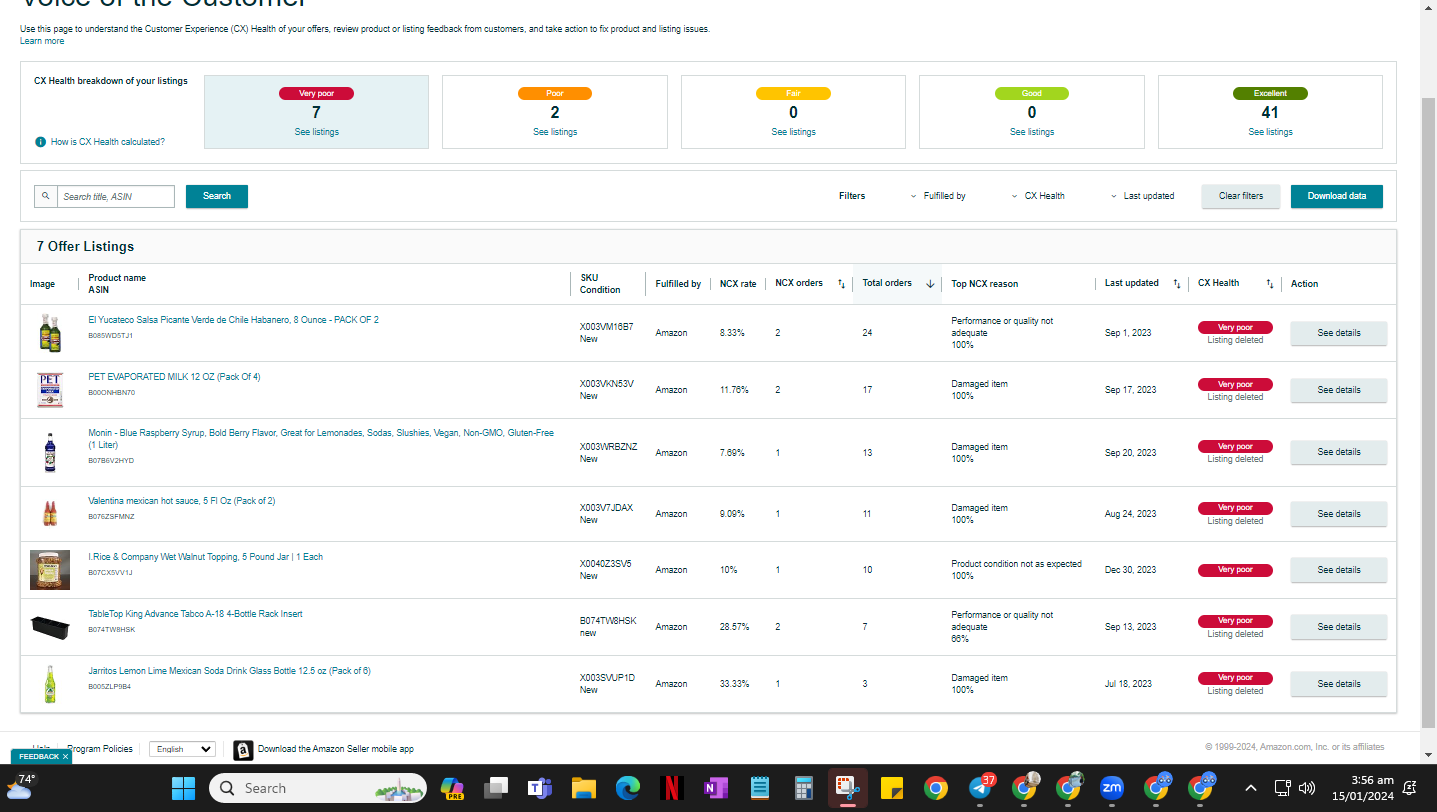Viewport: 1437px width, 812px height.
Task: See details for Monin Blue Raspberry Syrup
Action: (1339, 452)
